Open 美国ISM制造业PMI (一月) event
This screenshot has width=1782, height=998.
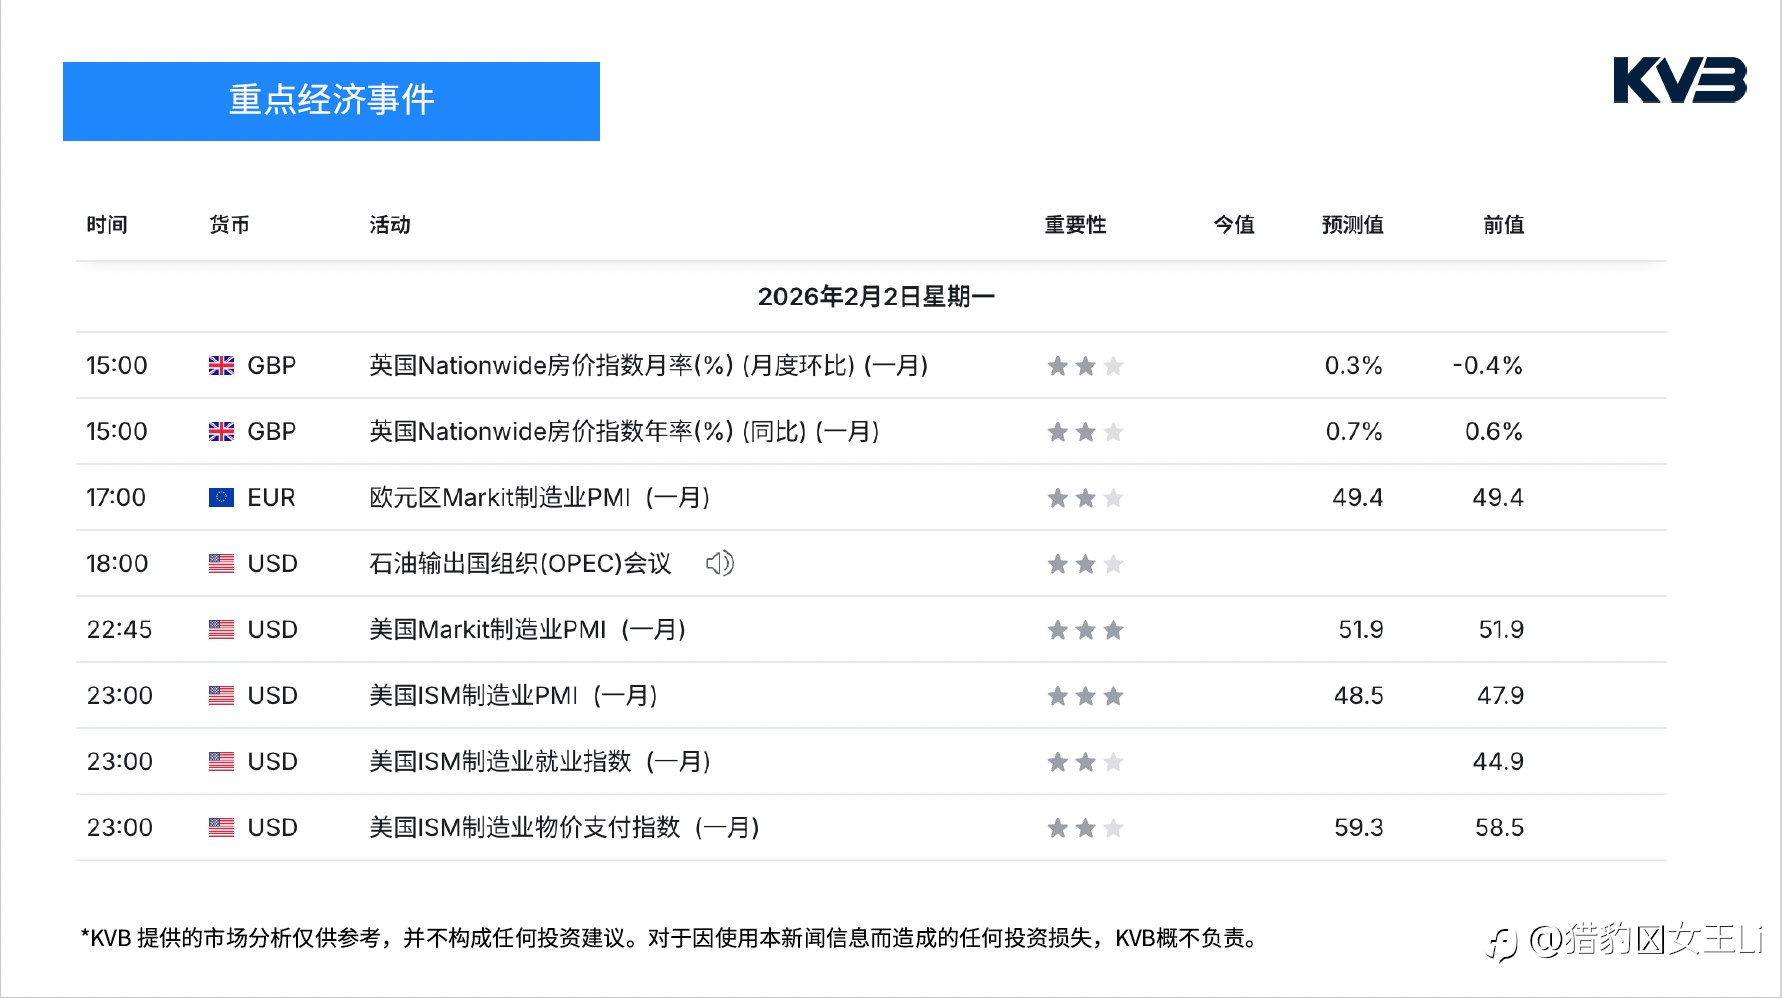click(x=514, y=696)
